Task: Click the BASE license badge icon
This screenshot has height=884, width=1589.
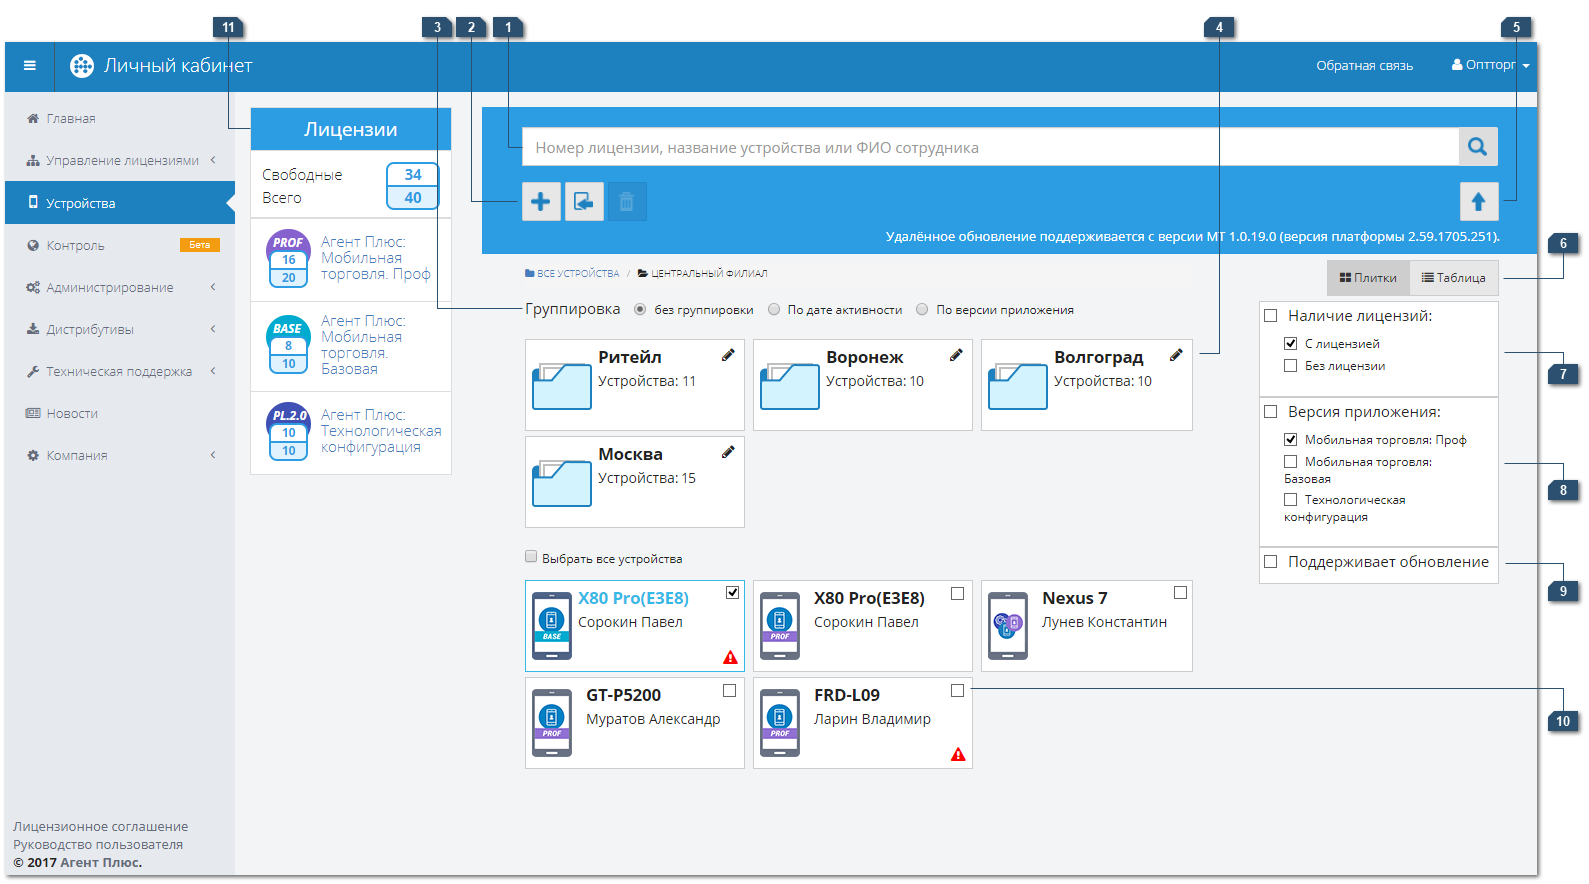Action: 288,345
